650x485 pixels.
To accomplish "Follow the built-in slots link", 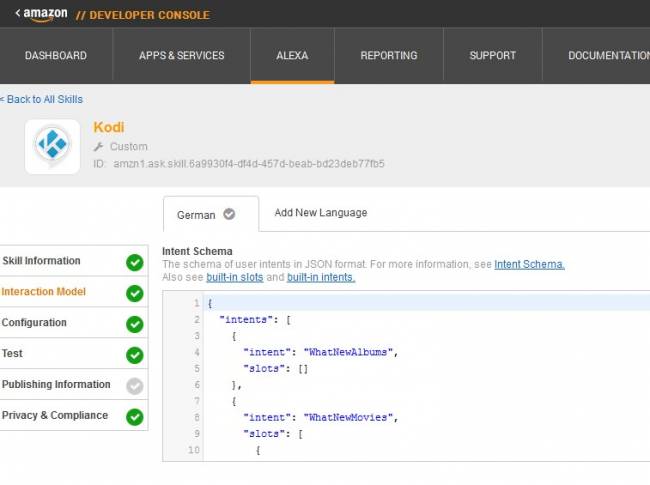I will (x=235, y=277).
